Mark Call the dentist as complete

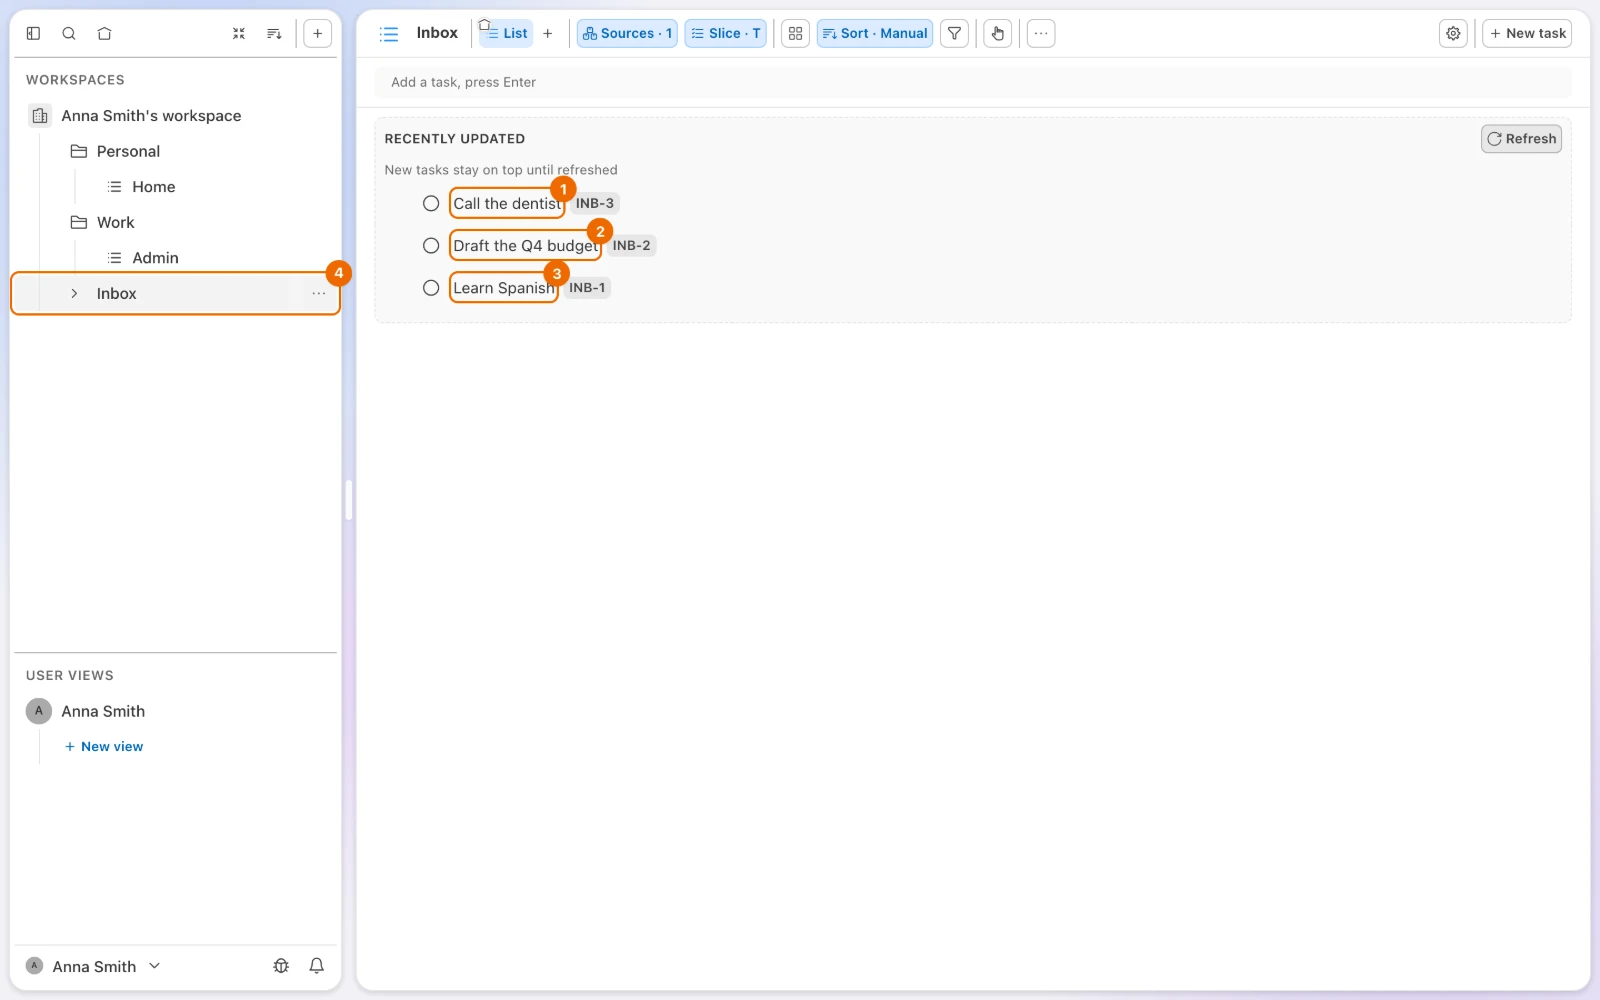[431, 204]
